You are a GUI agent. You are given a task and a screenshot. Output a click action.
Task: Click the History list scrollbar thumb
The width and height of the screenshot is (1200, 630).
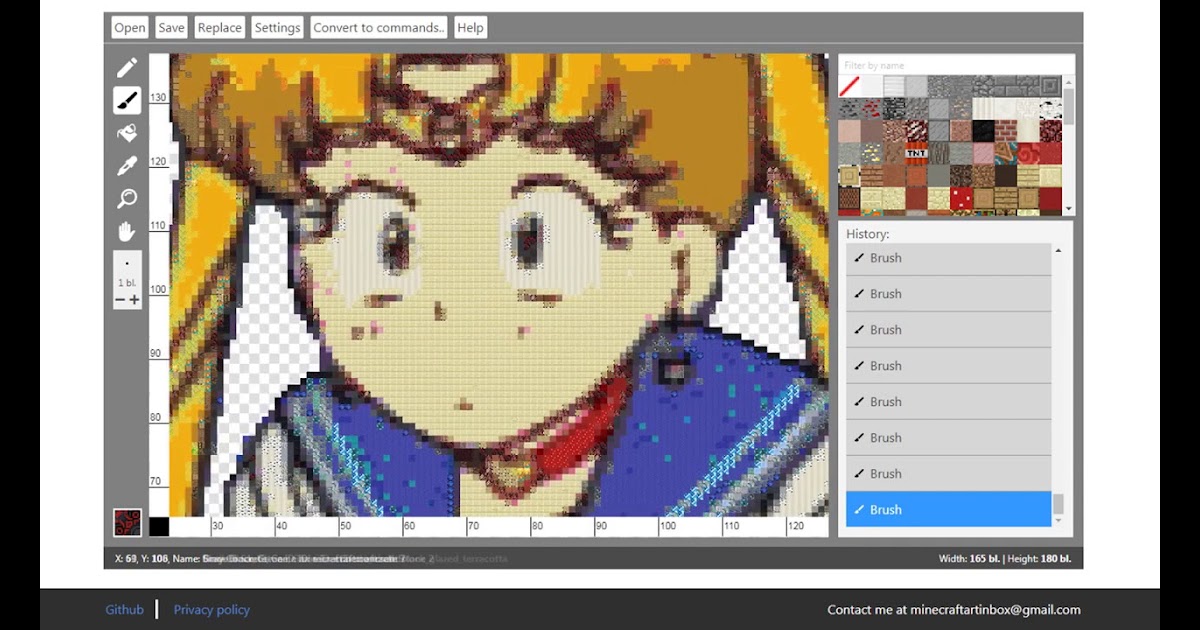pos(1058,504)
